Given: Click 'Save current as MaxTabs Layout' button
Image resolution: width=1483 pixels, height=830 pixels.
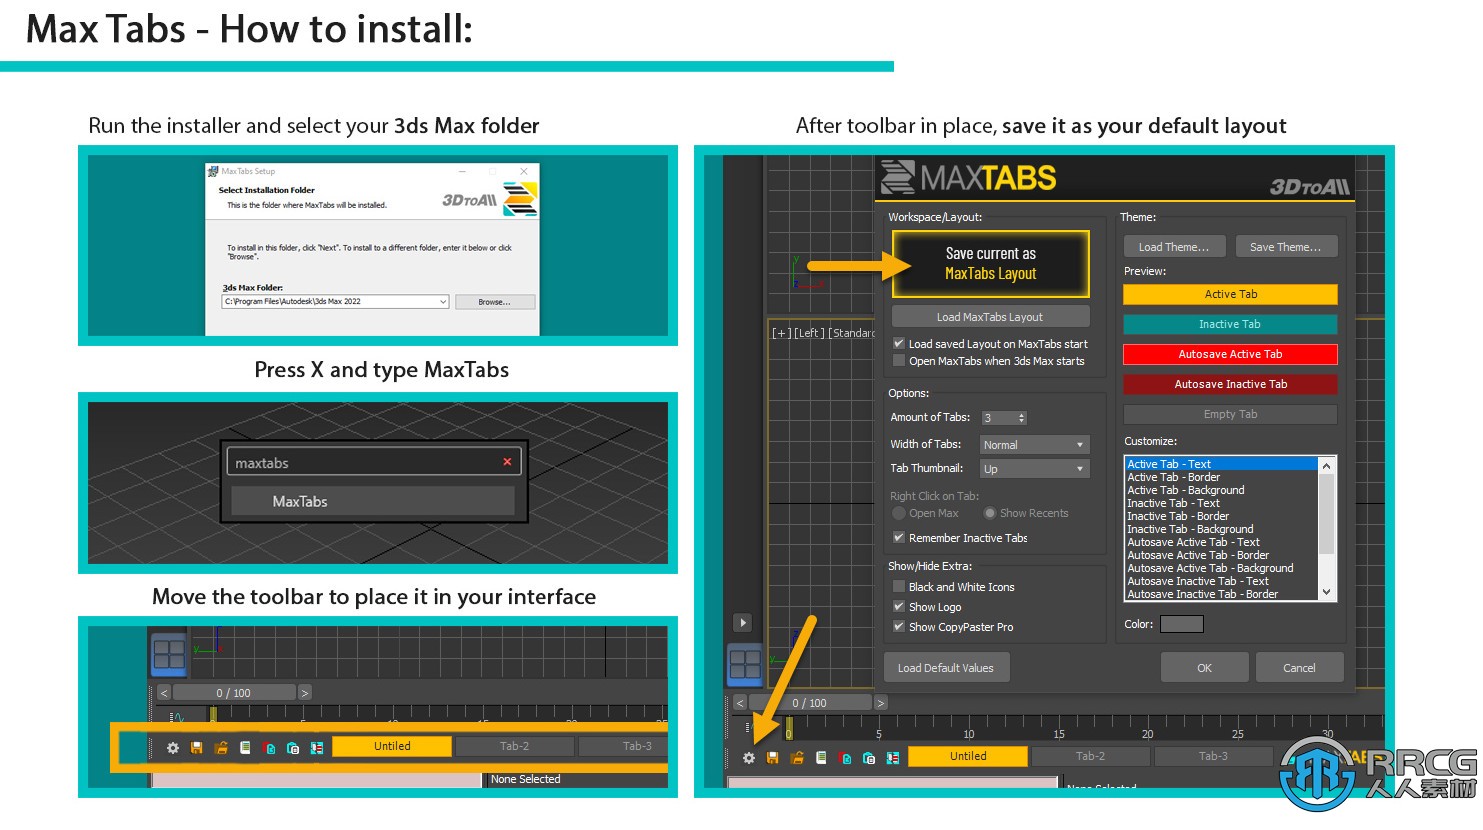Looking at the screenshot, I should [x=990, y=264].
